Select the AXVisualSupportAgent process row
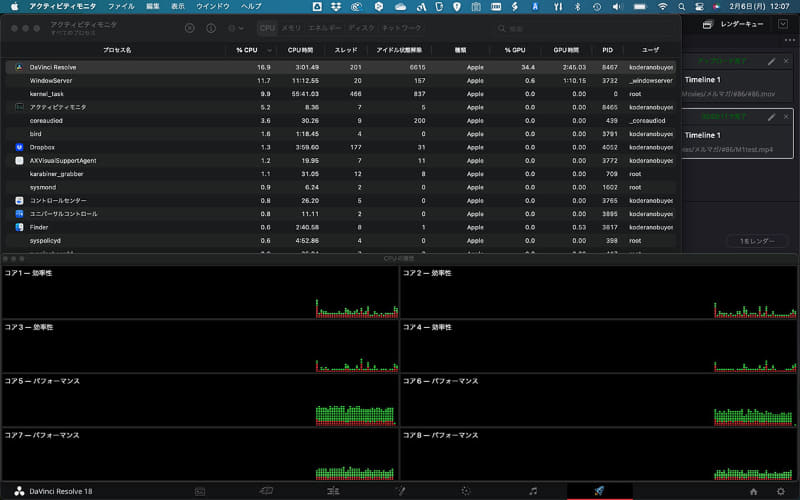This screenshot has width=800, height=500. coord(340,160)
